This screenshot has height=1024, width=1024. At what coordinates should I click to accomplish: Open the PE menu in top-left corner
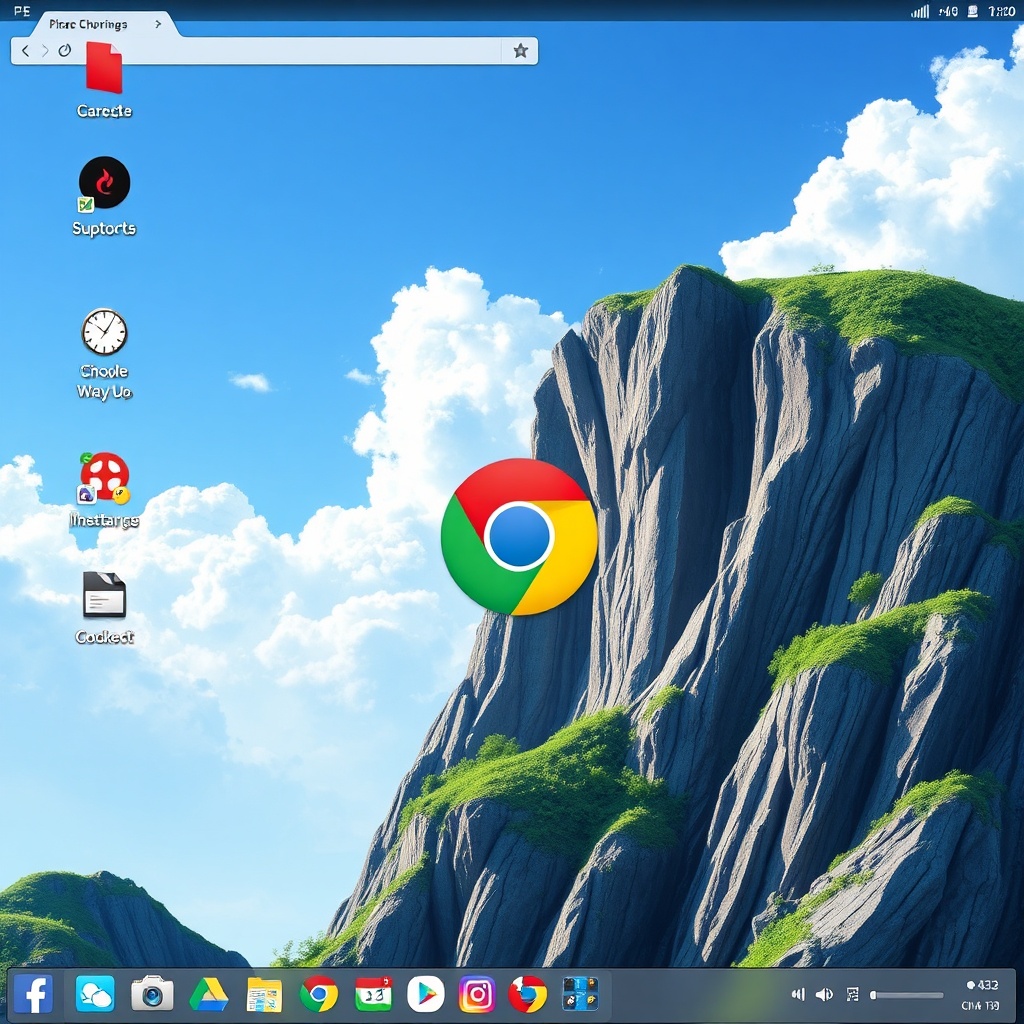point(22,11)
